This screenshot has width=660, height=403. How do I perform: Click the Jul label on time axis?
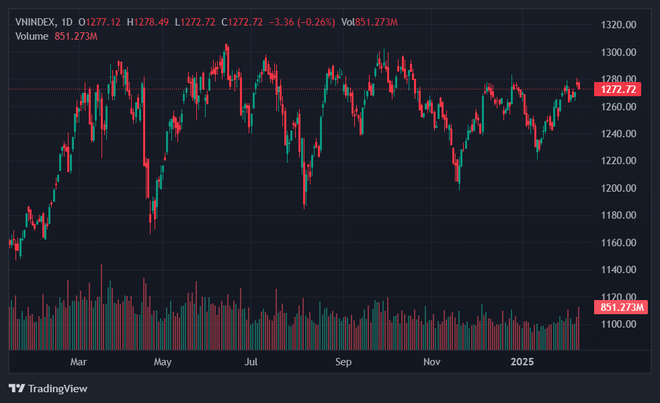point(251,362)
